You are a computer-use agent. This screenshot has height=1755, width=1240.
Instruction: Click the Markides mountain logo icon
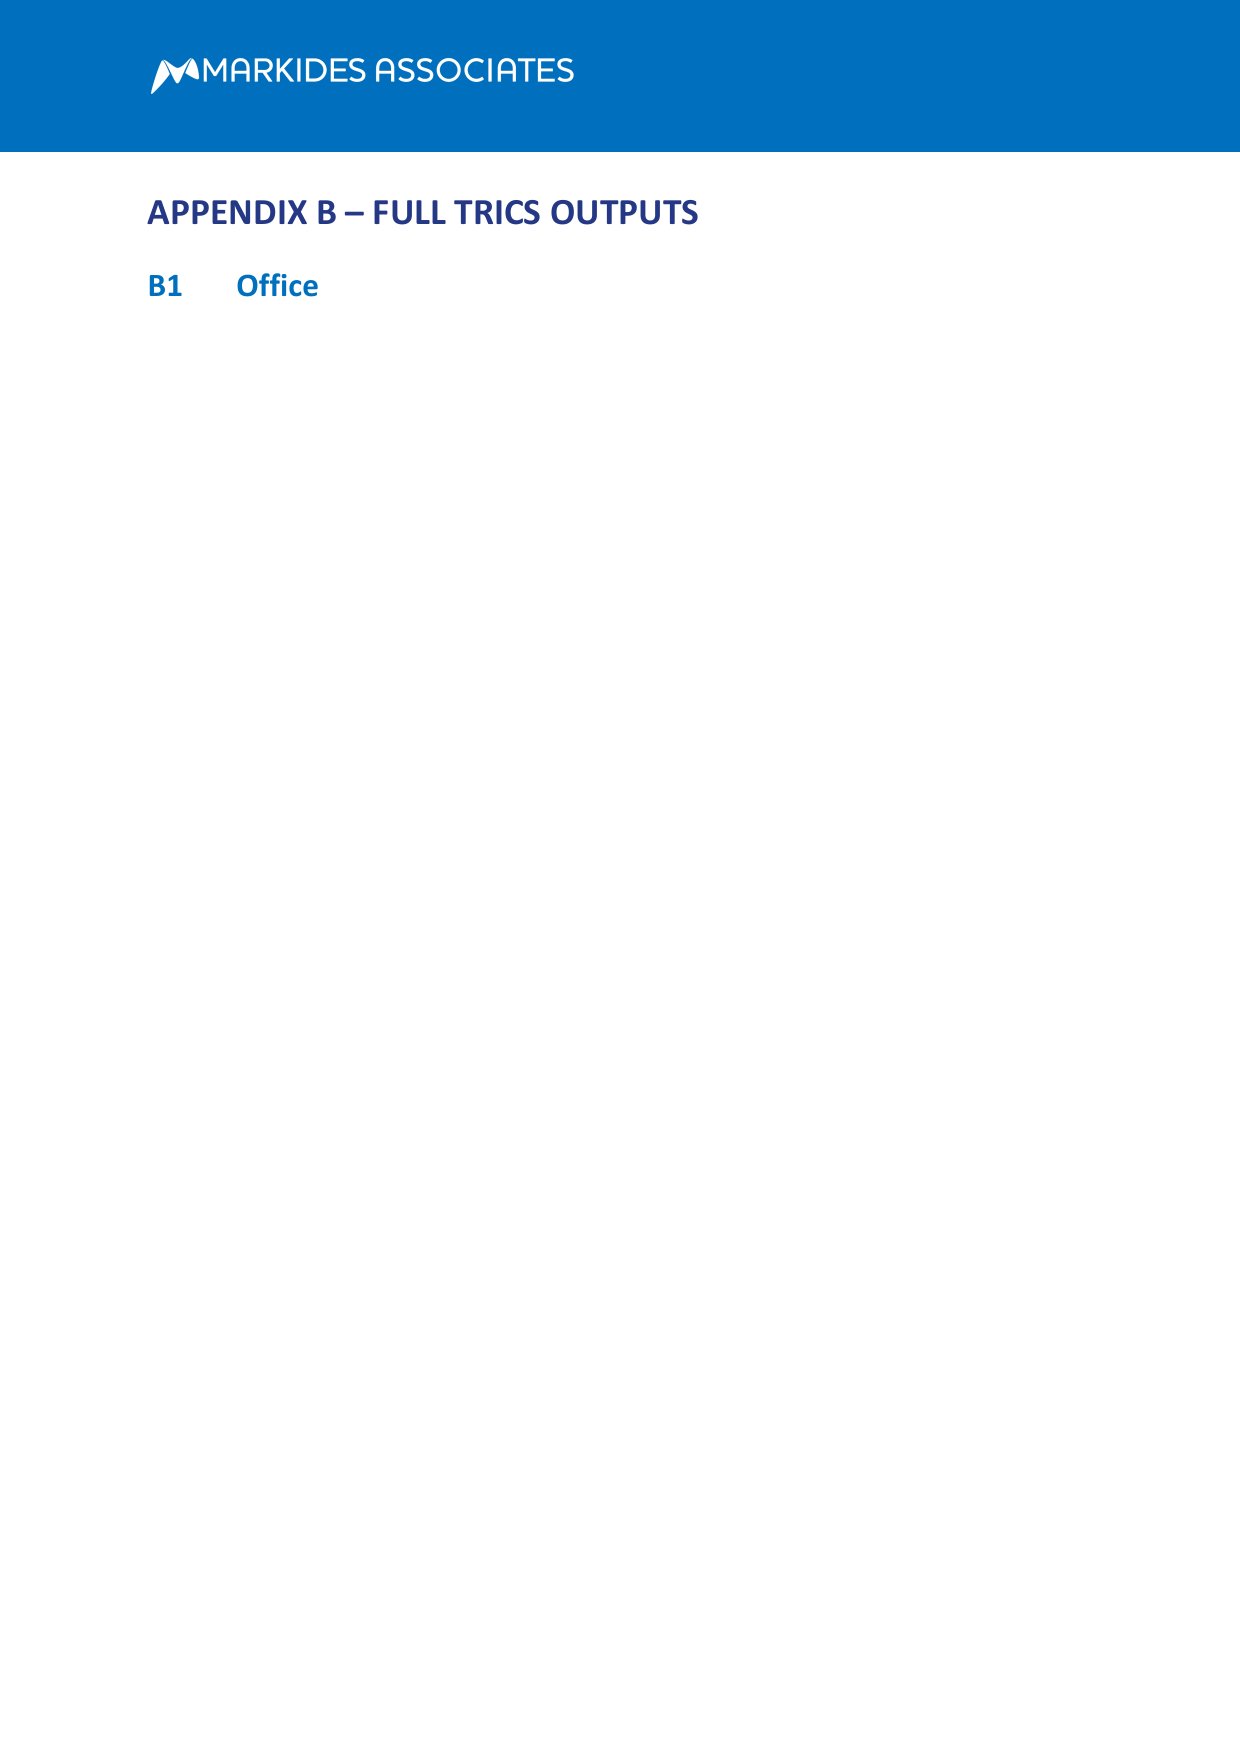(177, 75)
